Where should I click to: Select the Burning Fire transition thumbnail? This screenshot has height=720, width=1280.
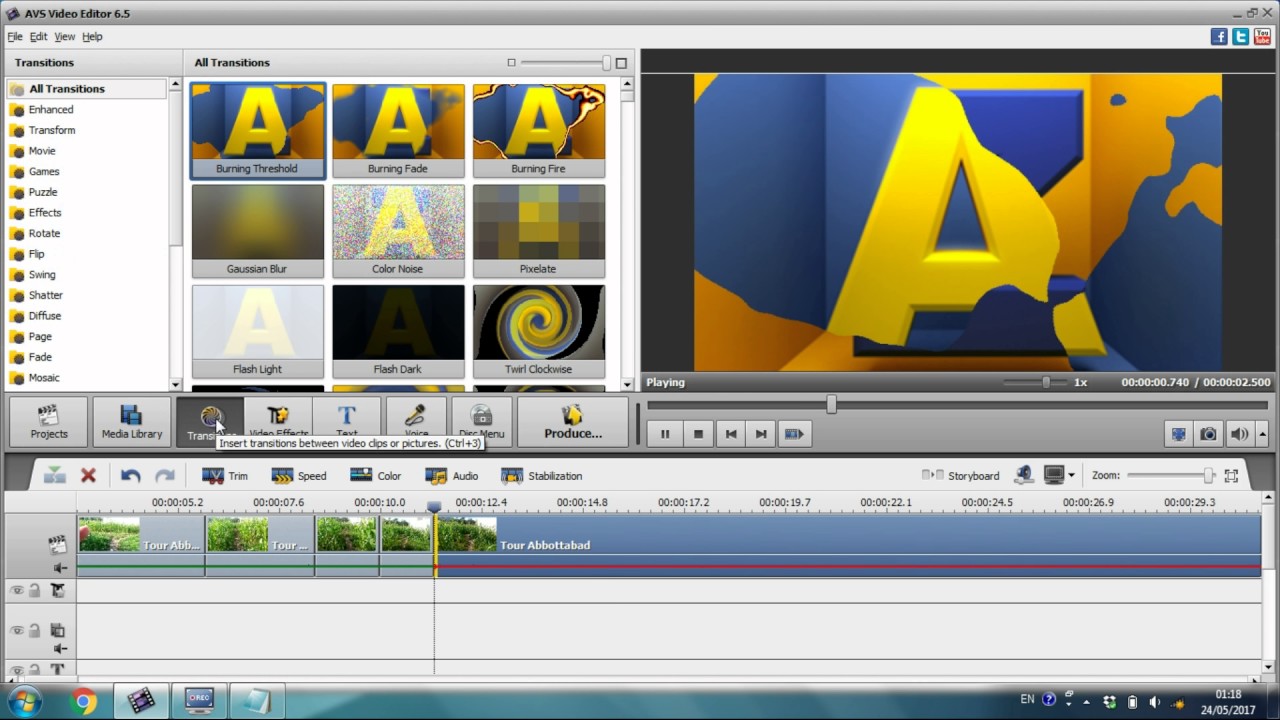click(x=538, y=130)
